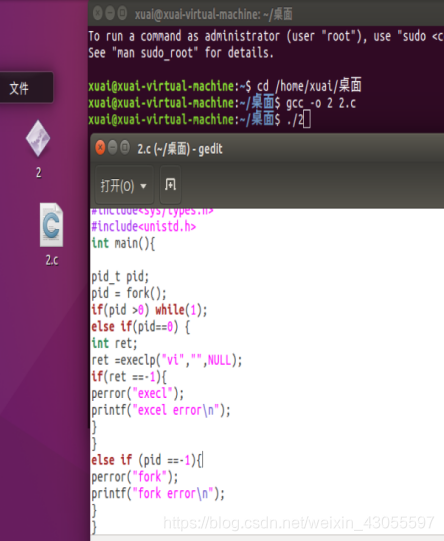The height and width of the screenshot is (541, 444).
Task: Click the execlp("vi","",NULL) line
Action: click(x=167, y=360)
